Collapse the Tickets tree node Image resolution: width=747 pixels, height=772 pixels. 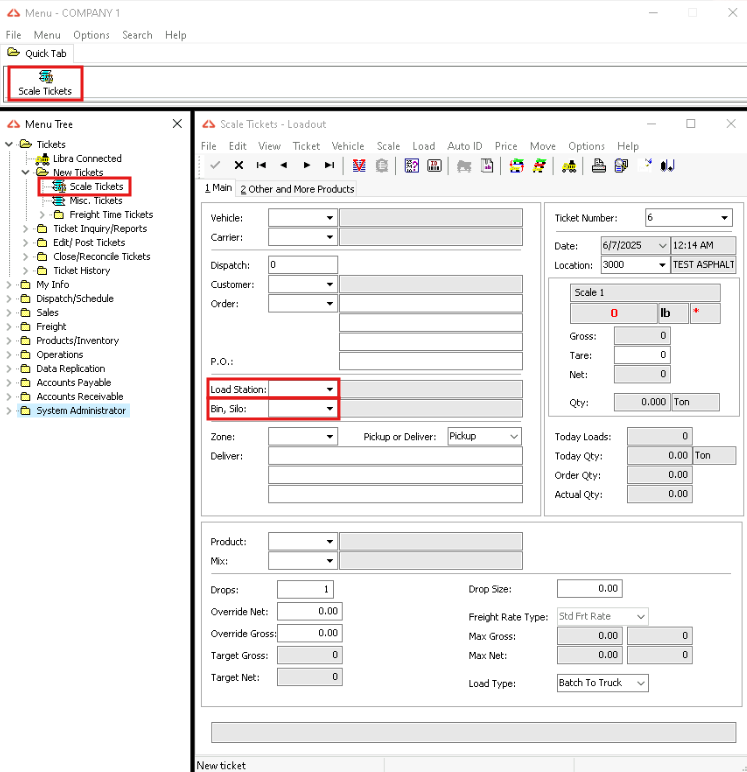click(9, 144)
